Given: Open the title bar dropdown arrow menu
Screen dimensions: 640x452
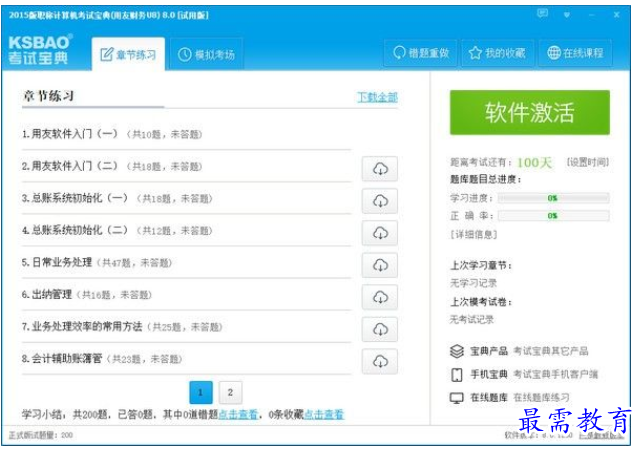Looking at the screenshot, I should tap(567, 15).
